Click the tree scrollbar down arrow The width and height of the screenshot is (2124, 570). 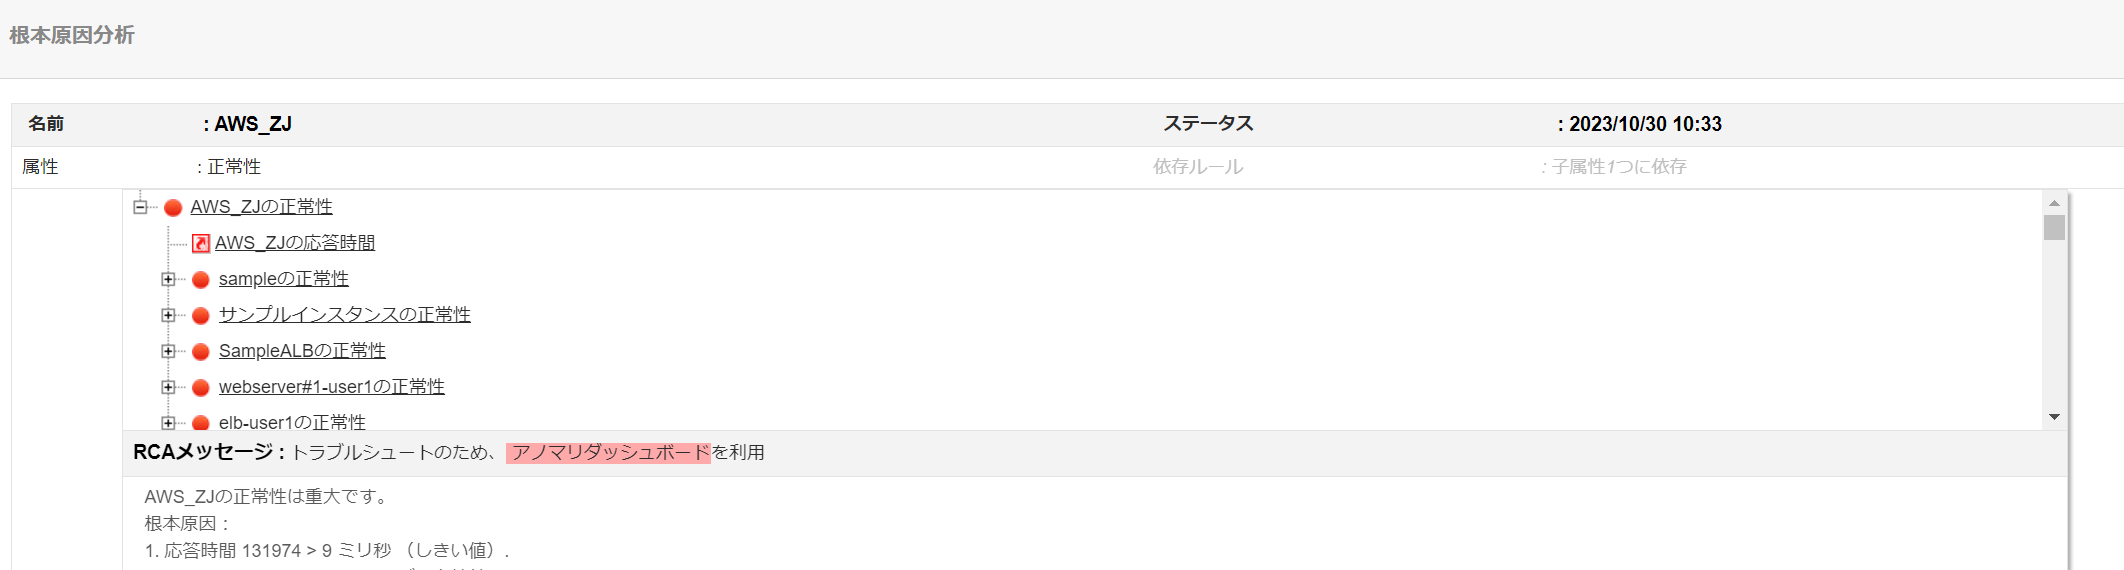[2054, 417]
